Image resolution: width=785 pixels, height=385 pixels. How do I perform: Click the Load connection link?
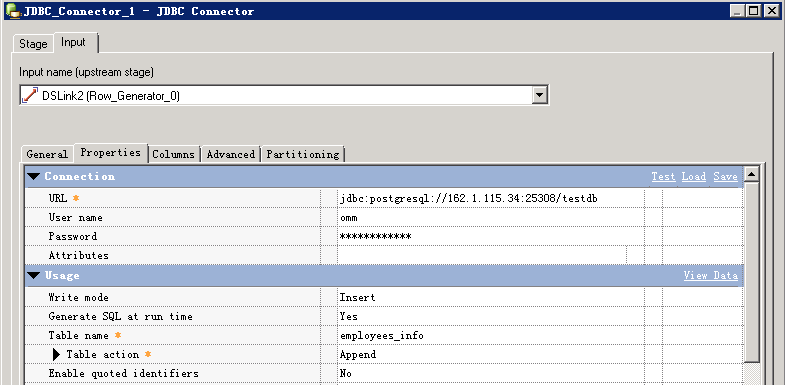tap(693, 176)
